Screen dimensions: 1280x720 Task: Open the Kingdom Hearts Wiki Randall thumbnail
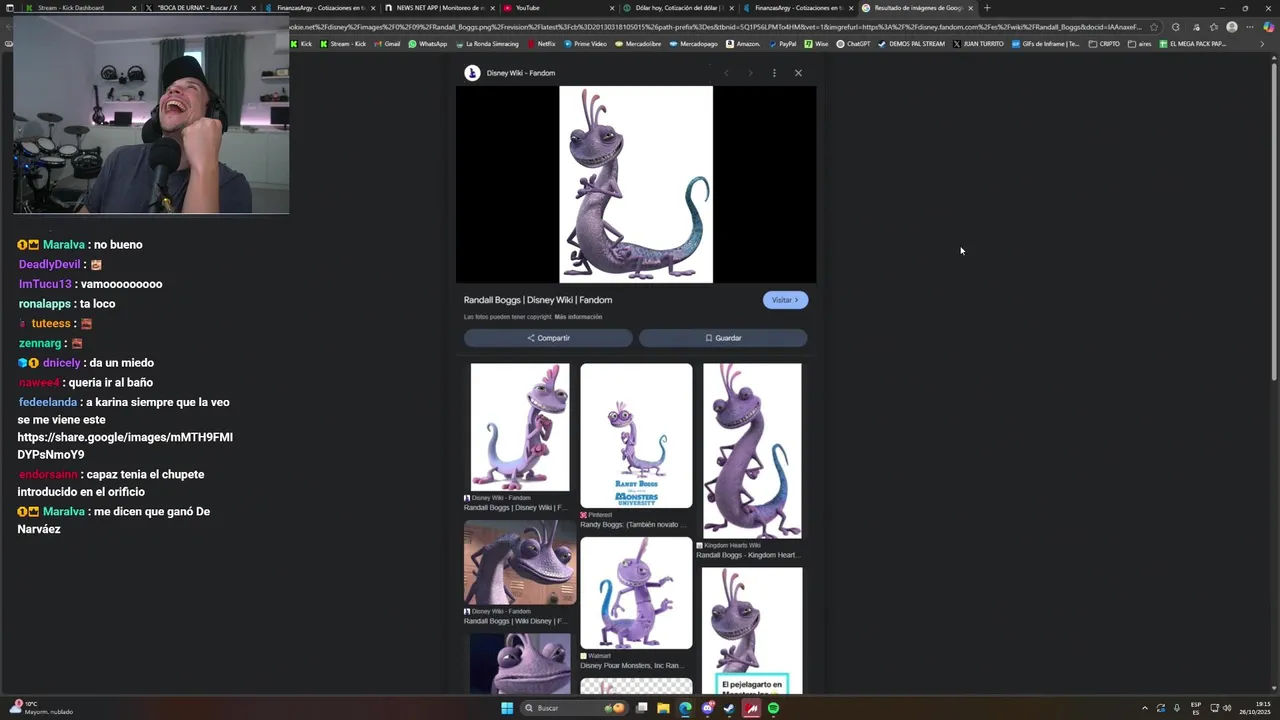752,450
